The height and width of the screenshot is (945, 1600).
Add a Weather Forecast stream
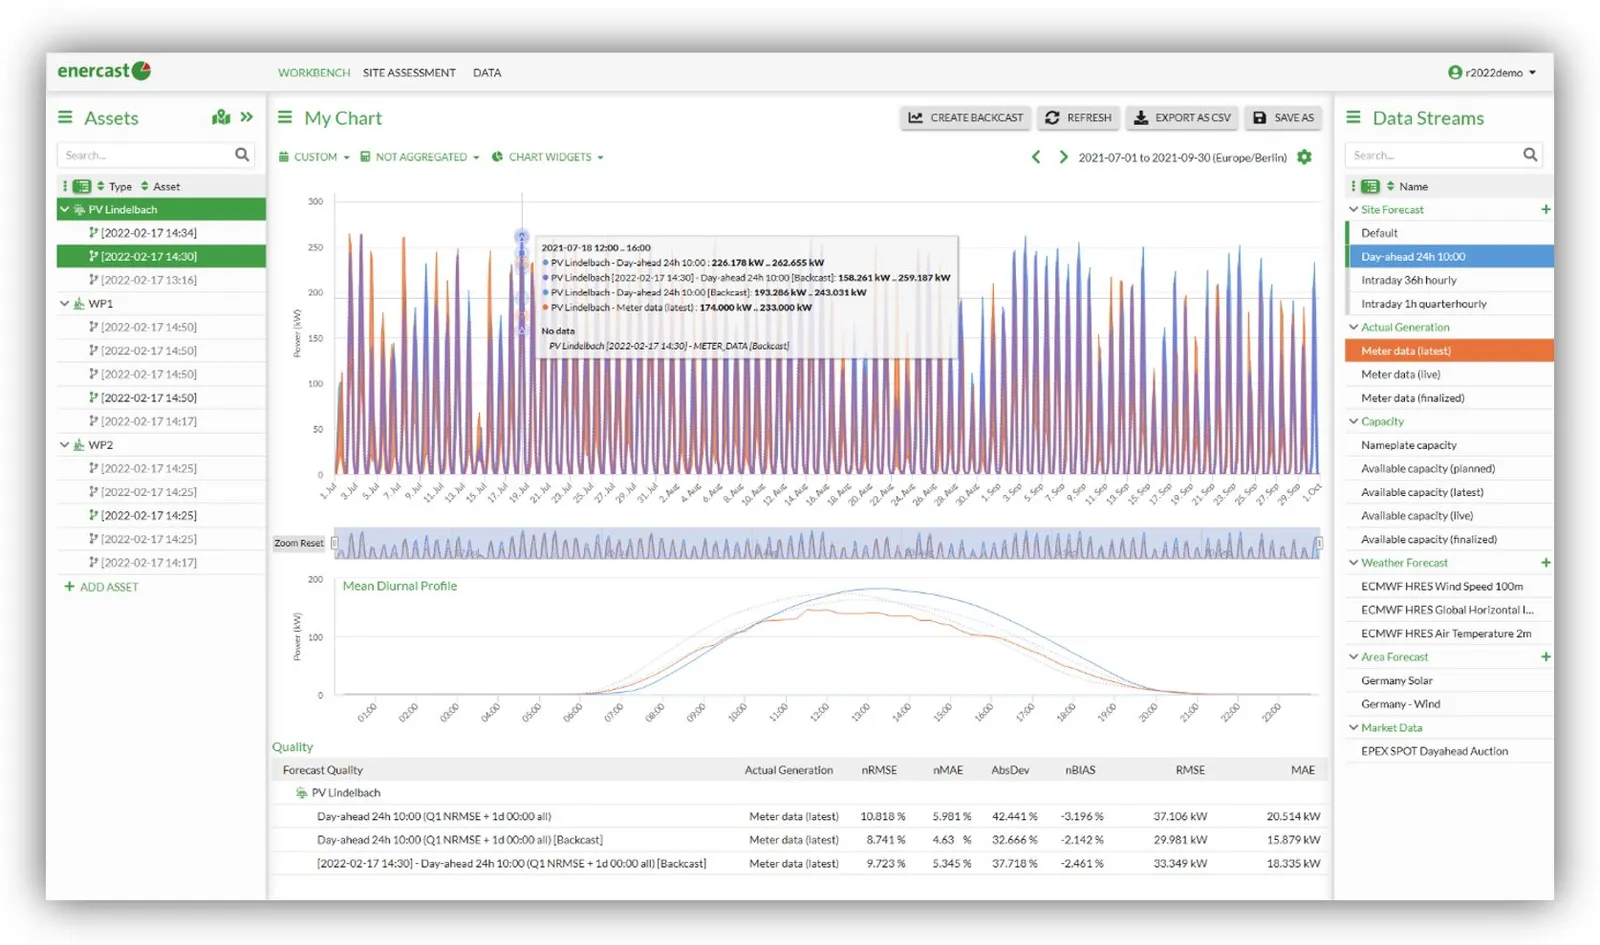point(1546,563)
